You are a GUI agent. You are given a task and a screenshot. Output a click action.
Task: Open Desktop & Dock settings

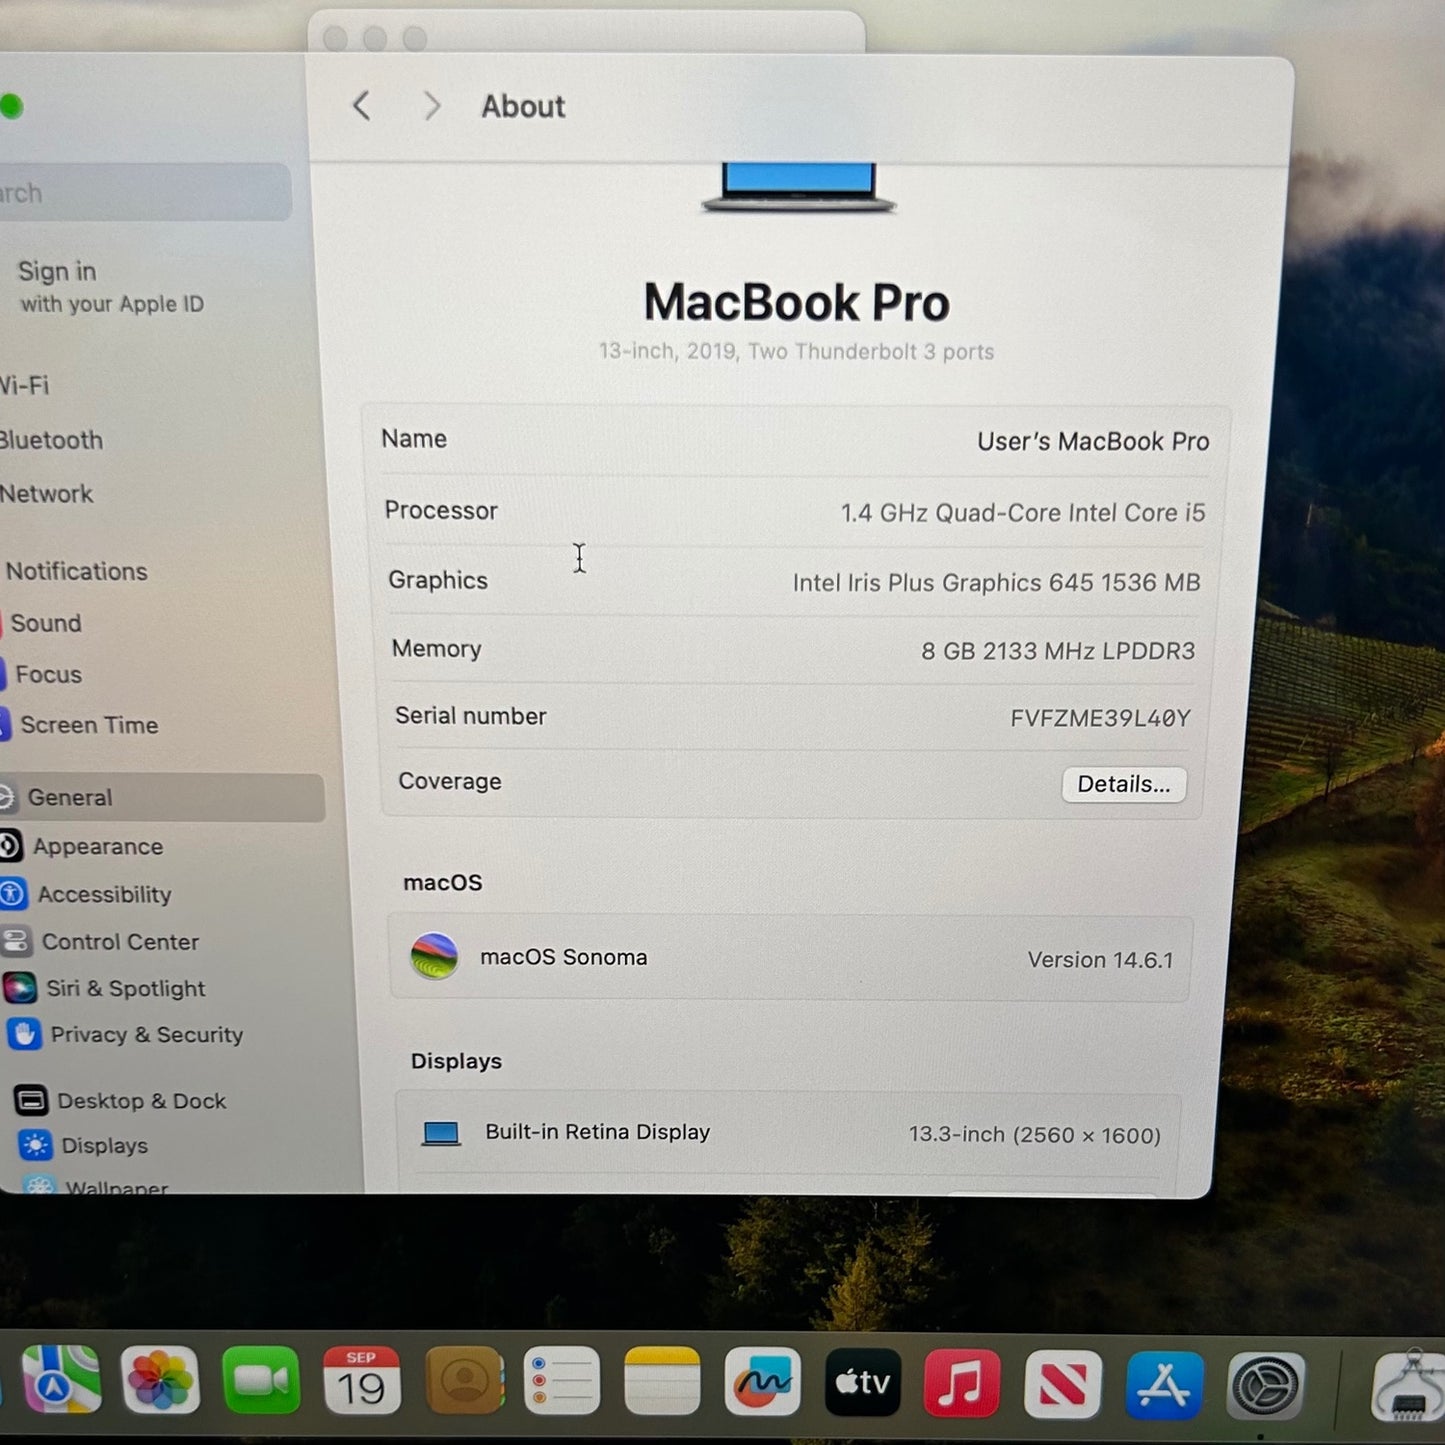[x=141, y=1101]
